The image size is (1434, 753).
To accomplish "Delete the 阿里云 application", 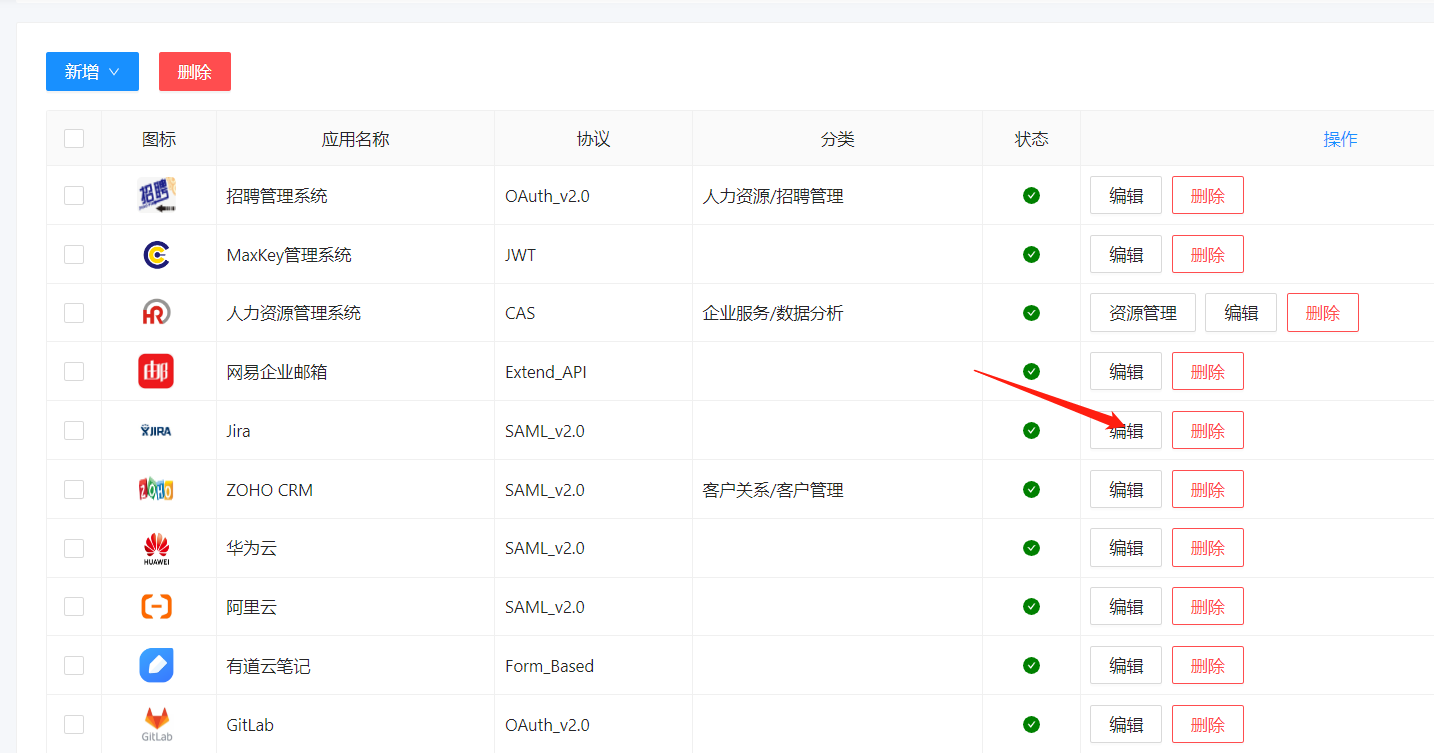I will tap(1208, 606).
